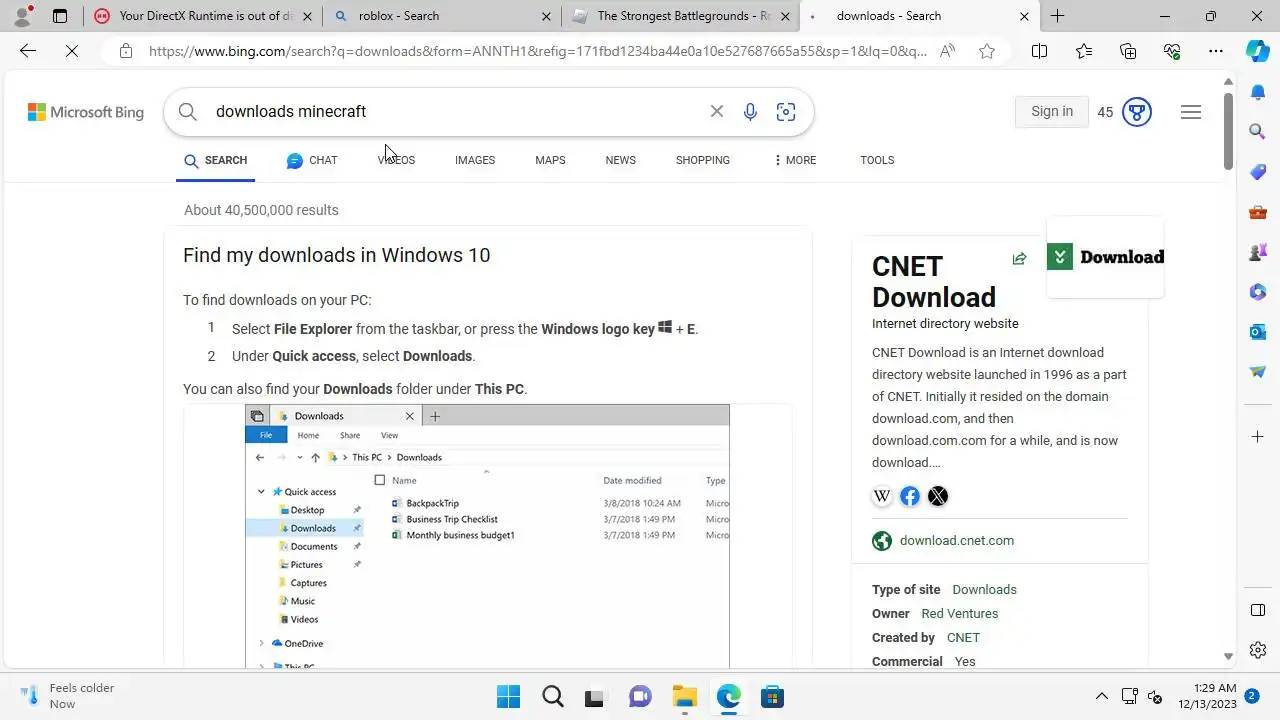Open Collections panel
Viewport: 1280px width, 720px height.
(1128, 51)
